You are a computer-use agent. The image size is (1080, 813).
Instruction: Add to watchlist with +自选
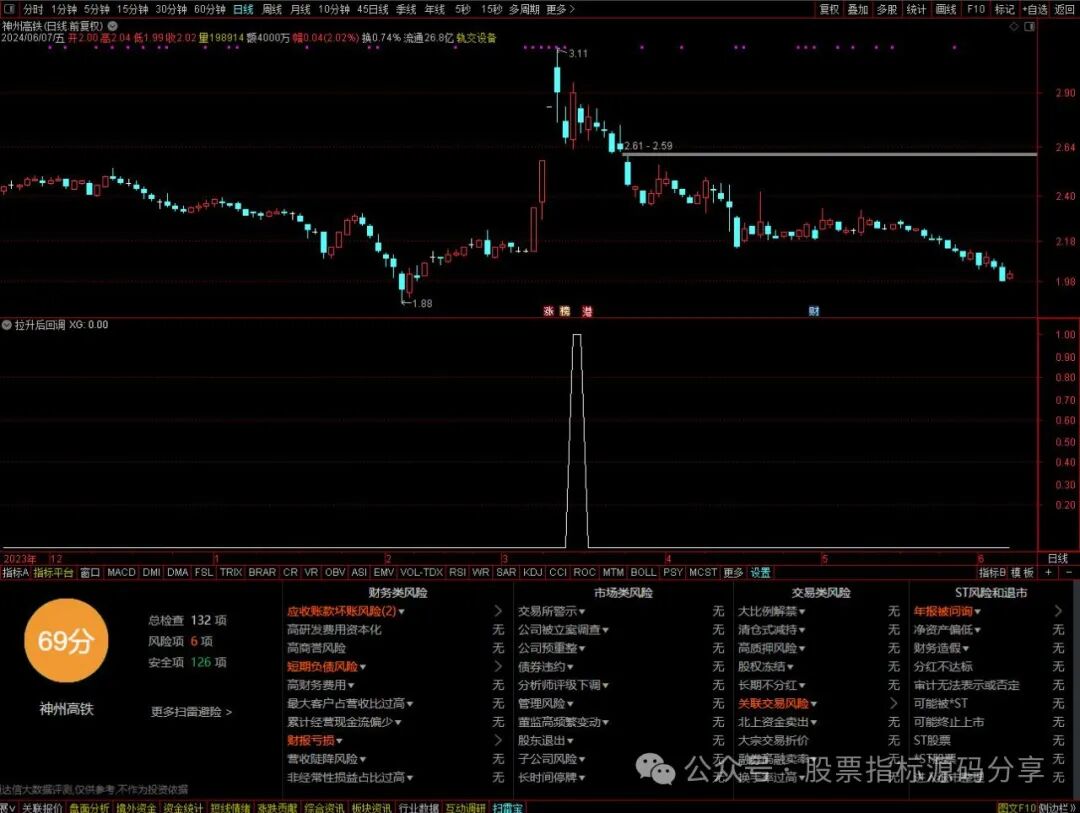[1035, 9]
